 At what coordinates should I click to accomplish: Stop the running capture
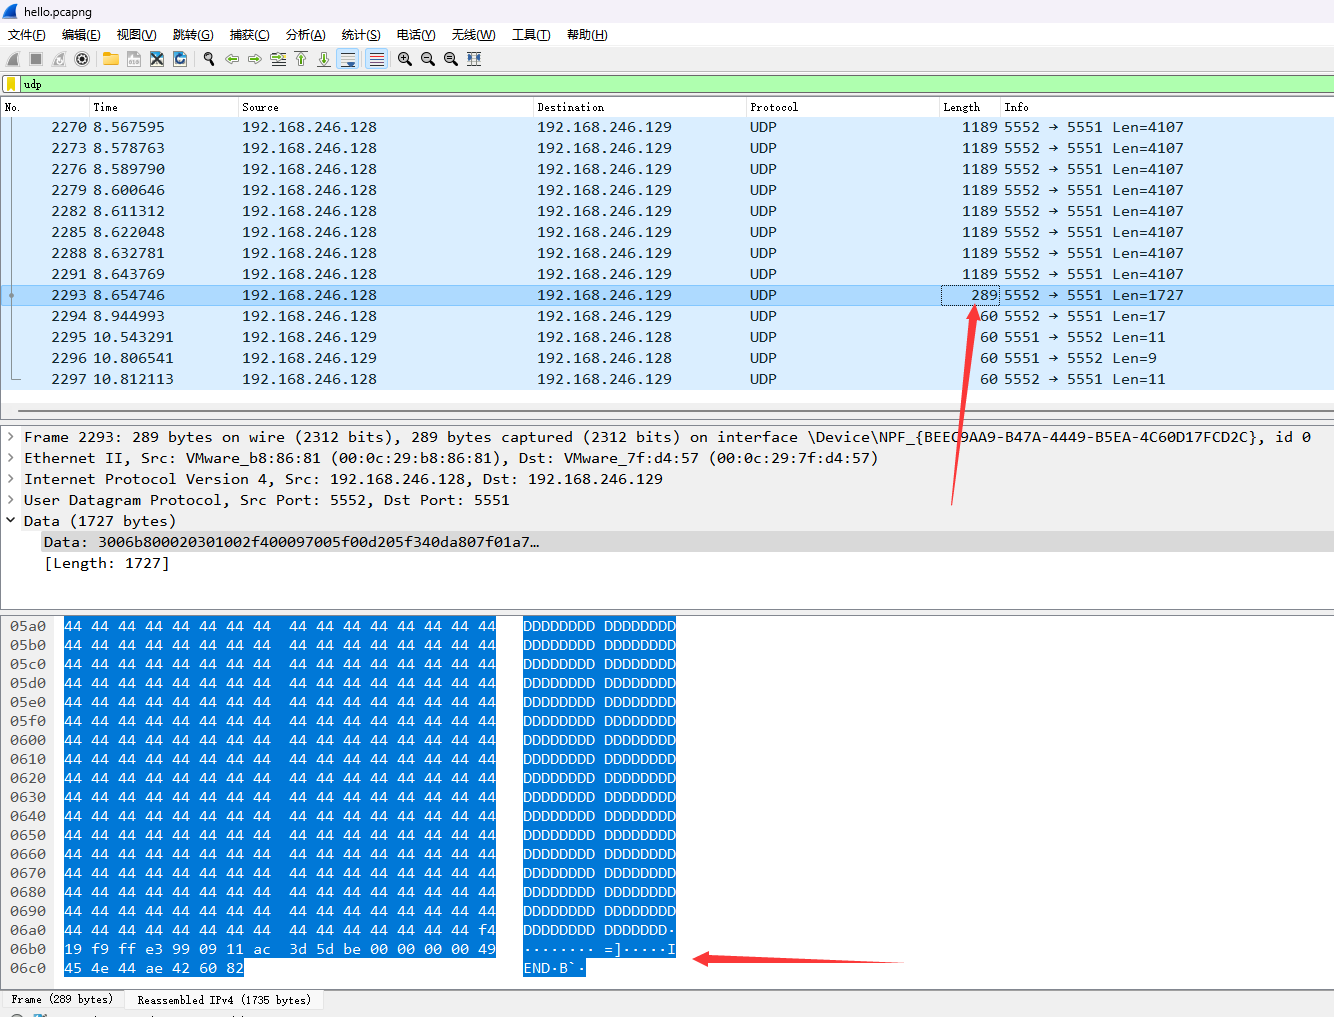tap(36, 59)
